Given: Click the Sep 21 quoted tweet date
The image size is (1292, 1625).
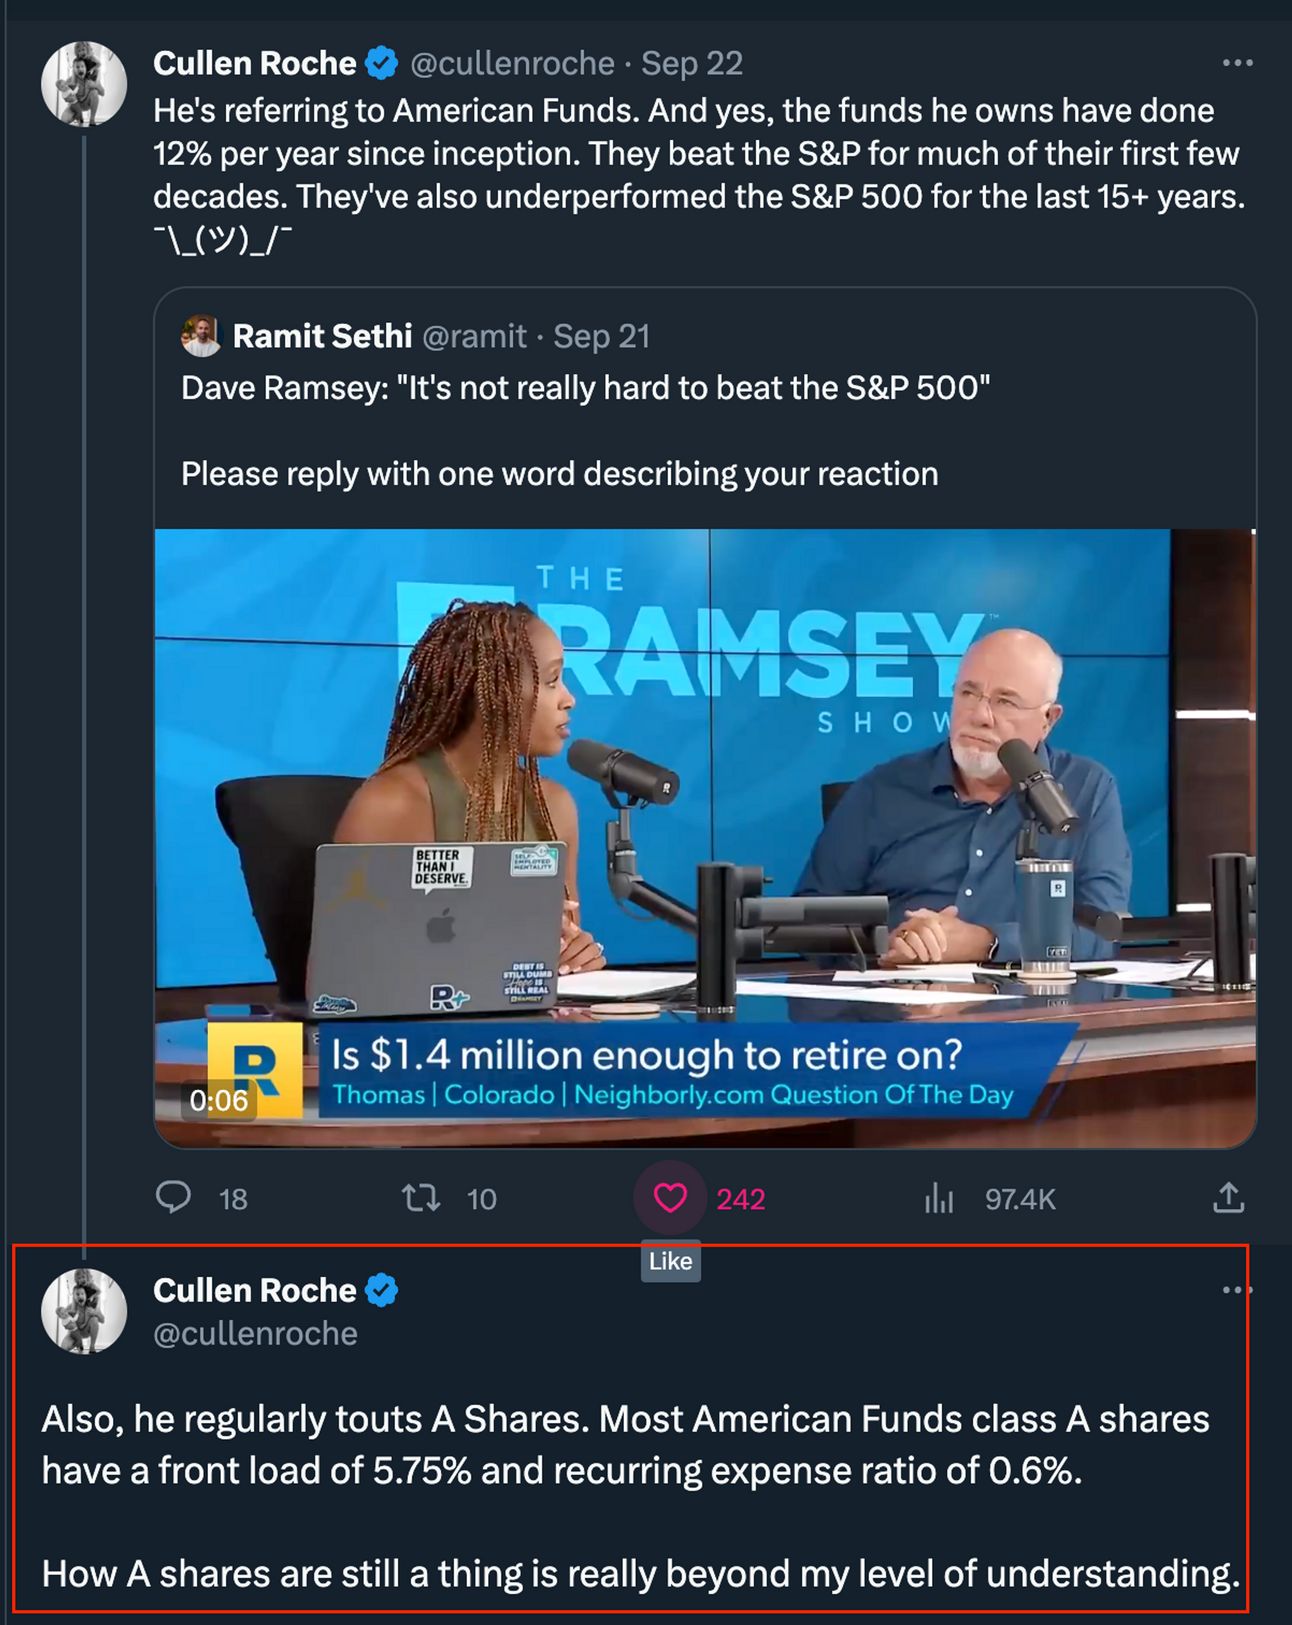Looking at the screenshot, I should point(601,336).
